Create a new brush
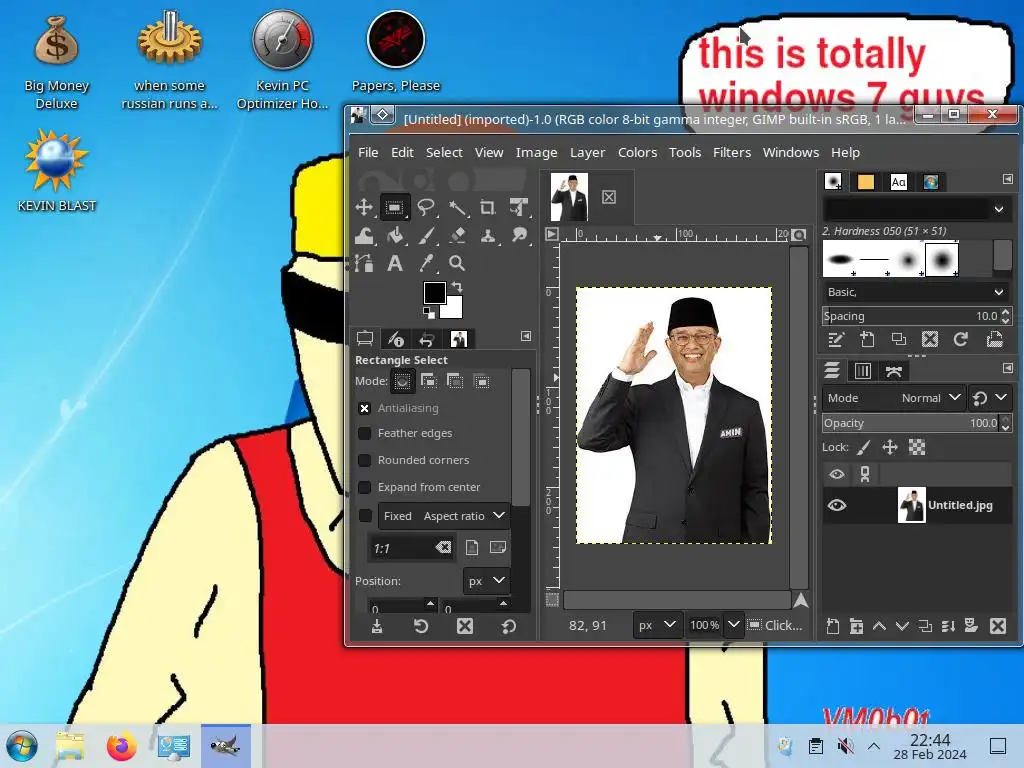This screenshot has width=1024, height=768. click(867, 340)
